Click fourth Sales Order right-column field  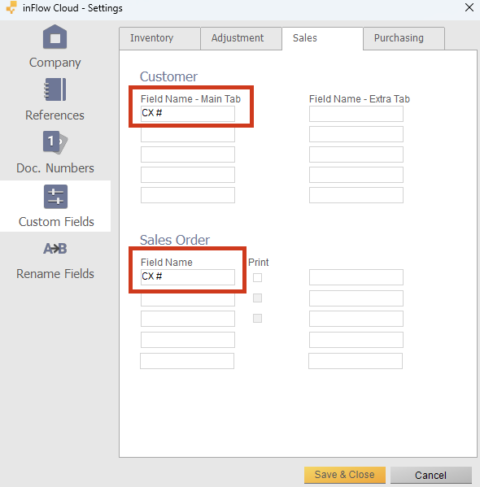356,340
